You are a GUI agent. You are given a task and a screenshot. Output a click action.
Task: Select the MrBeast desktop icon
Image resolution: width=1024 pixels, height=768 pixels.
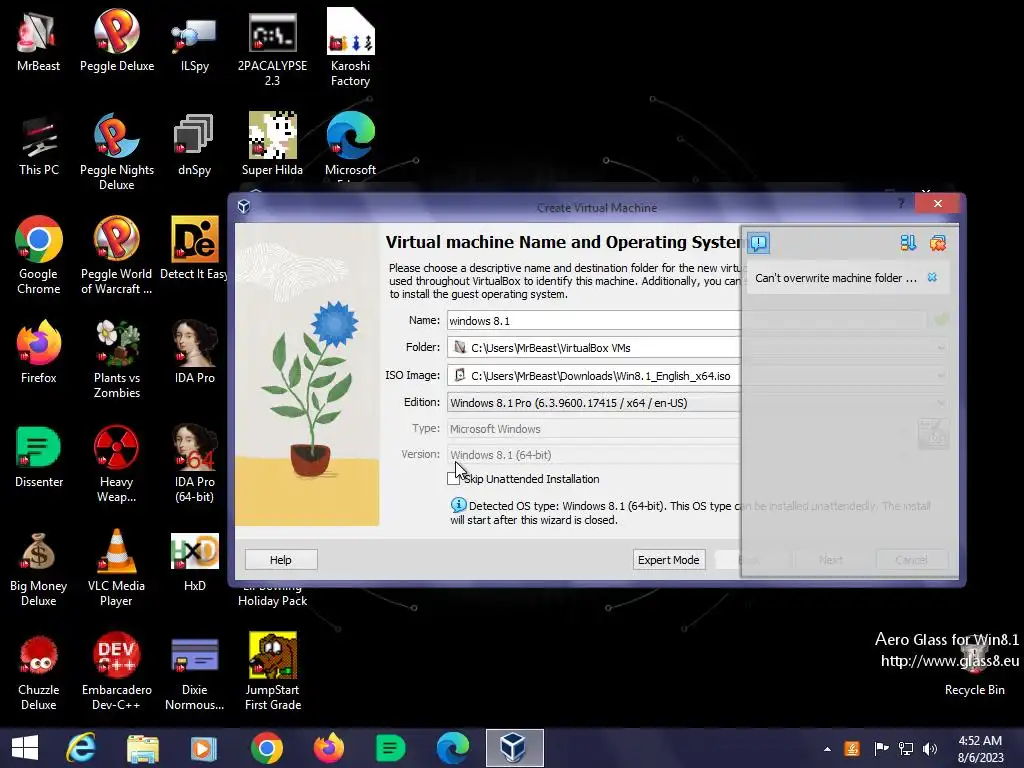click(39, 42)
